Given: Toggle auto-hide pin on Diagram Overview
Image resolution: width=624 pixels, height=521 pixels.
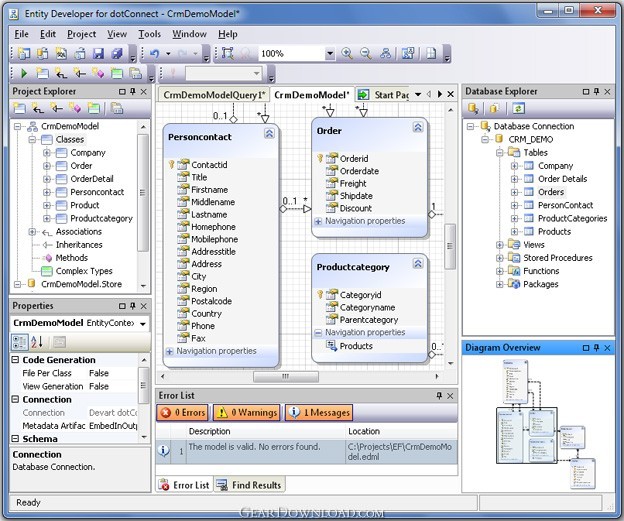Looking at the screenshot, I should pyautogui.click(x=596, y=348).
